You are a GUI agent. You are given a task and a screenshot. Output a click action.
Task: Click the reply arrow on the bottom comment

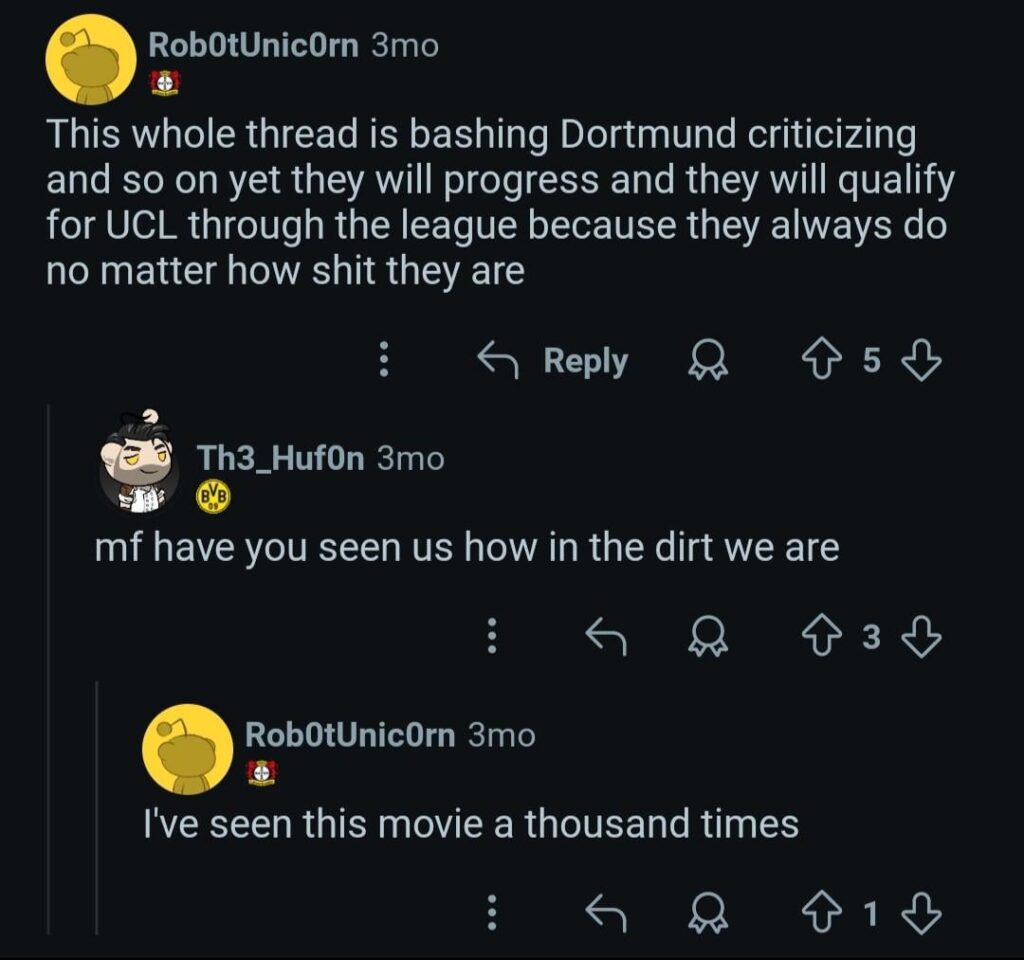click(605, 911)
